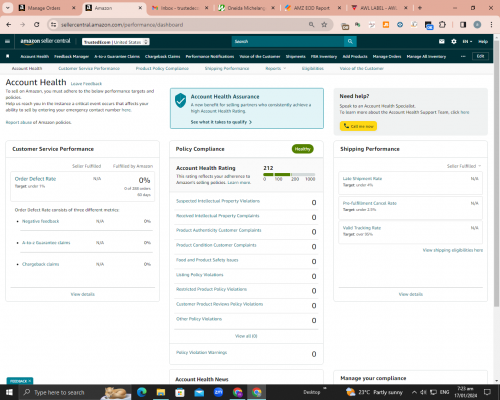
Task: Open File Explorer from the taskbar
Action: point(161,392)
